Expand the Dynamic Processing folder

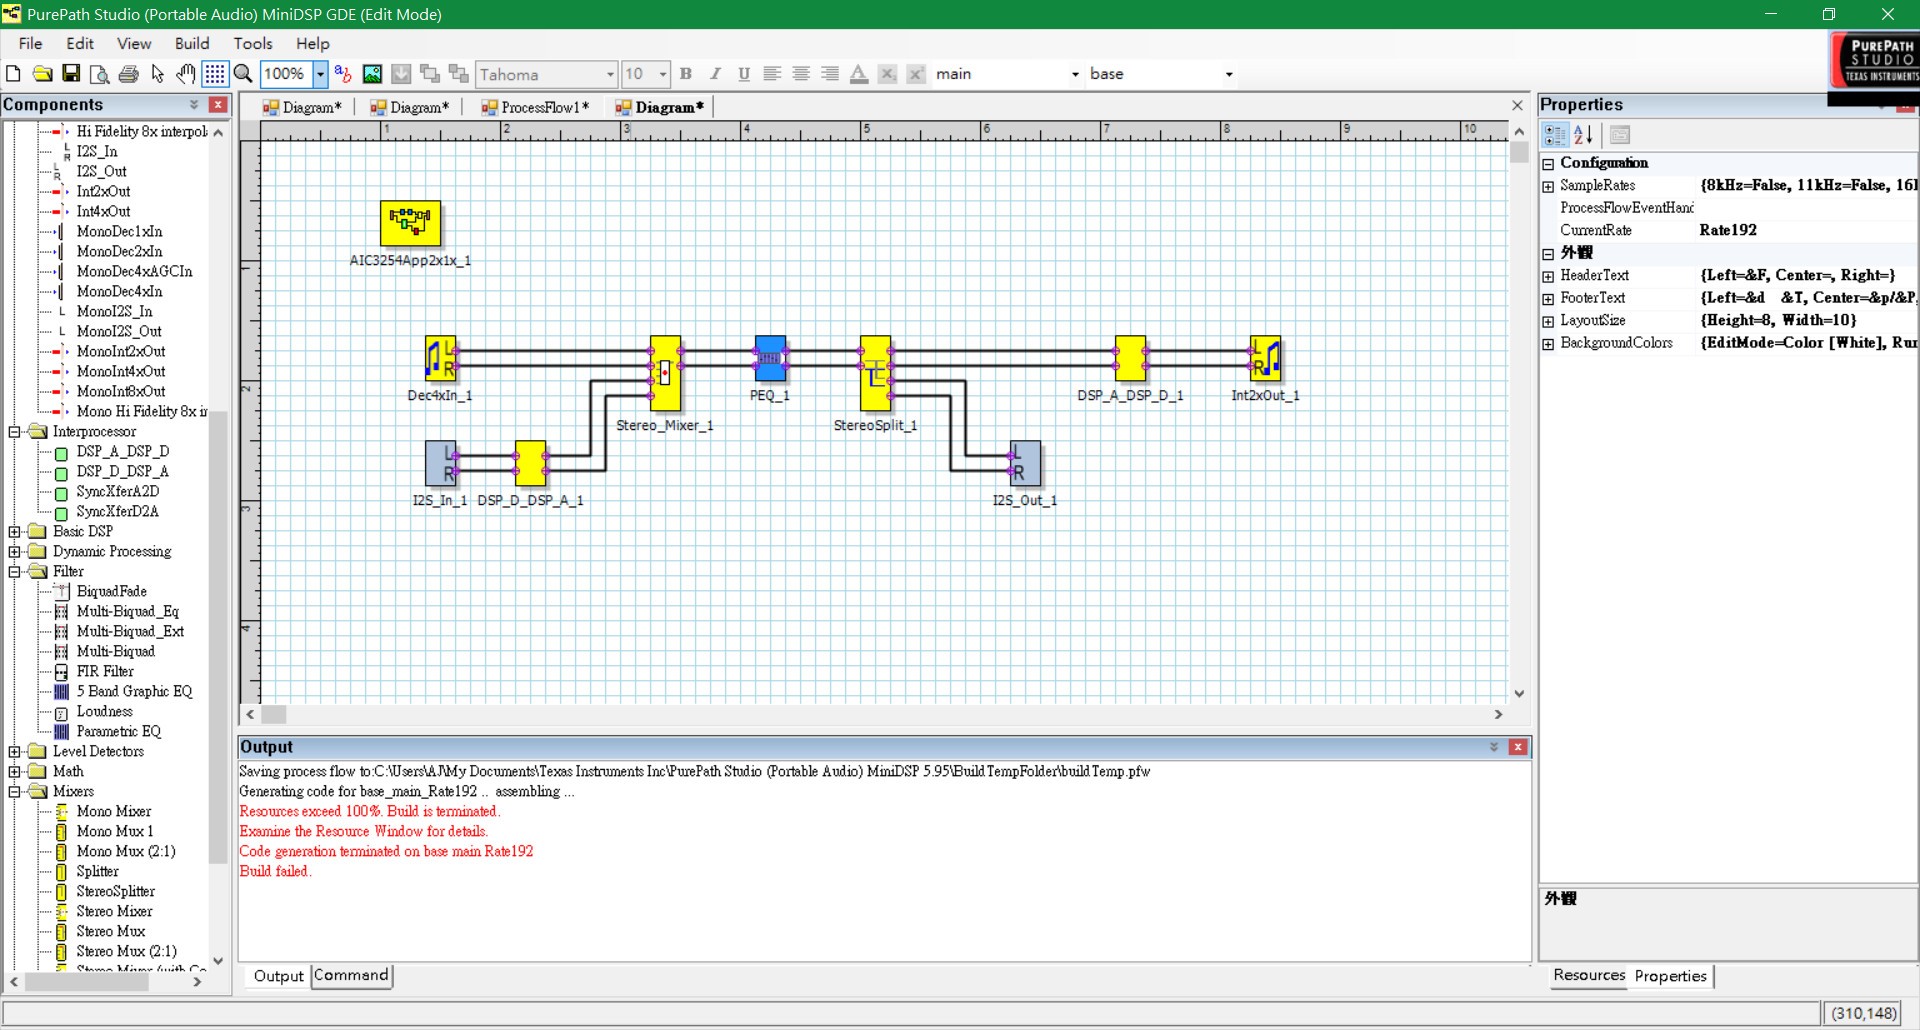coord(15,552)
